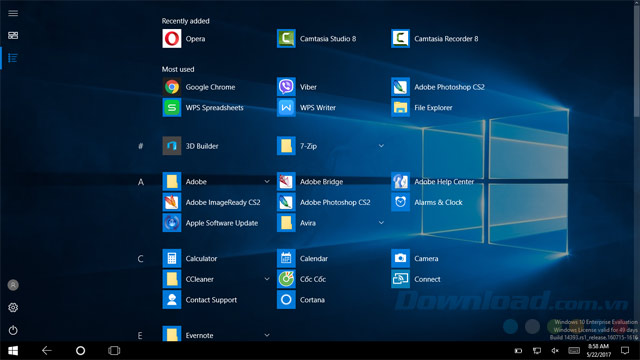Expand the Avira folder chevron

381,223
